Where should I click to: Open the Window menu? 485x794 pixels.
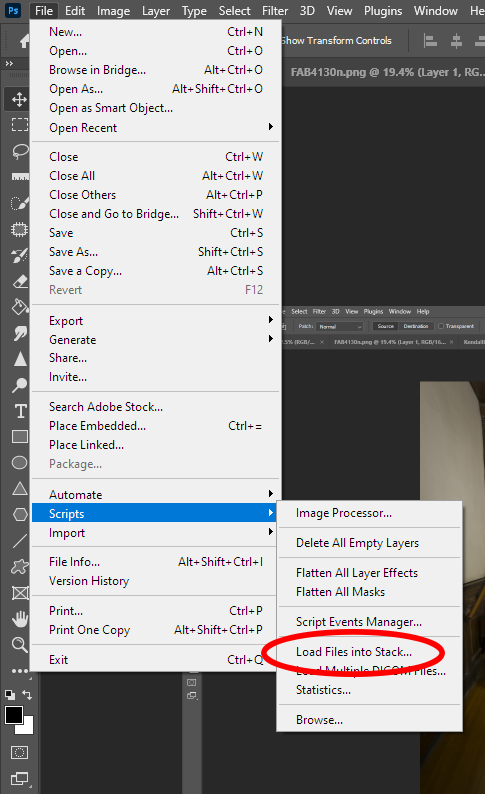tap(435, 11)
